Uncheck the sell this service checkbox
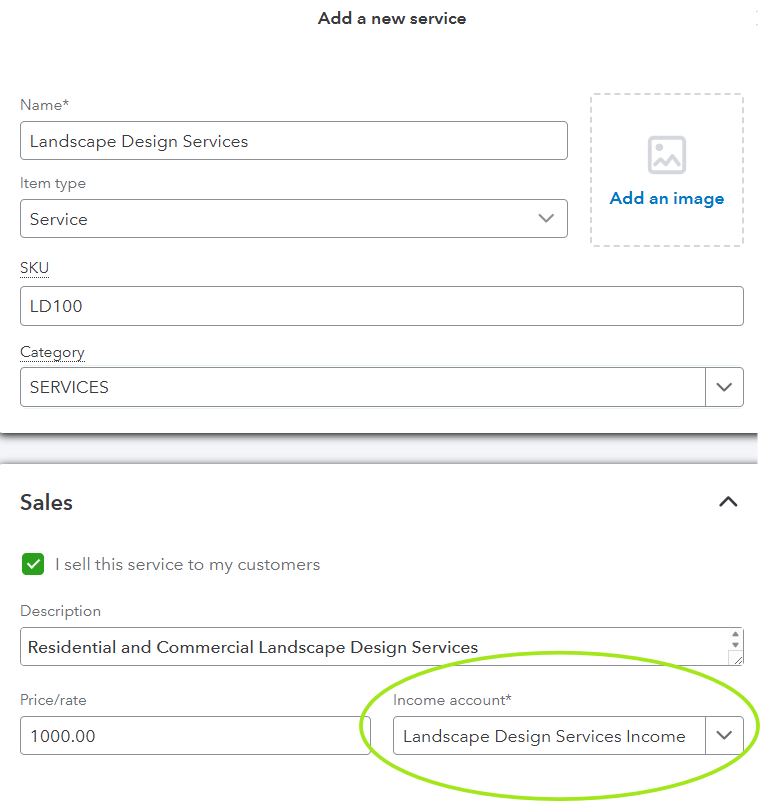 tap(34, 565)
